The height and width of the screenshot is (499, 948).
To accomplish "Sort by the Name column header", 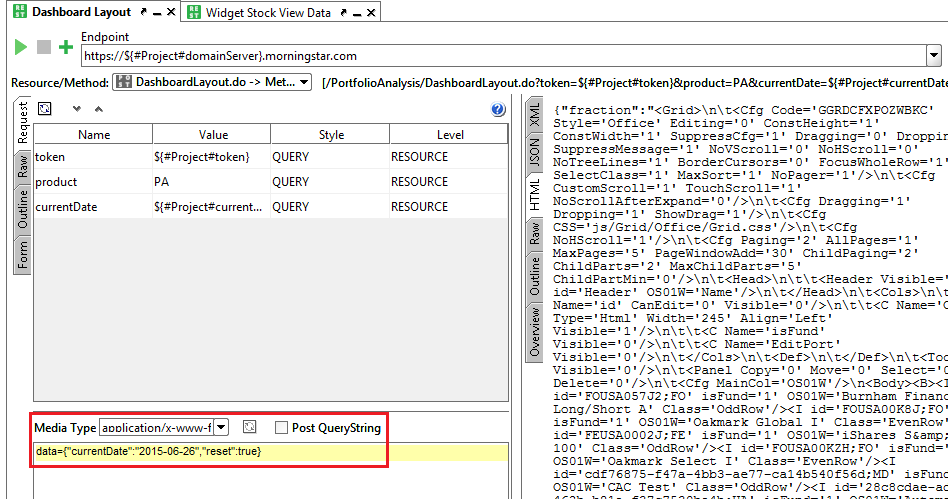I will click(x=94, y=134).
